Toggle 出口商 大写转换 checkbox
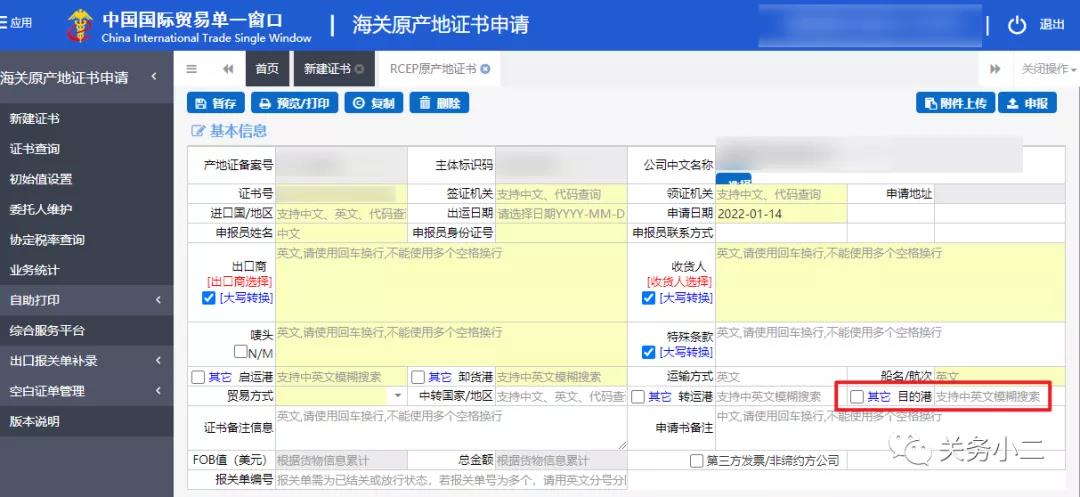This screenshot has width=1080, height=497. [209, 298]
